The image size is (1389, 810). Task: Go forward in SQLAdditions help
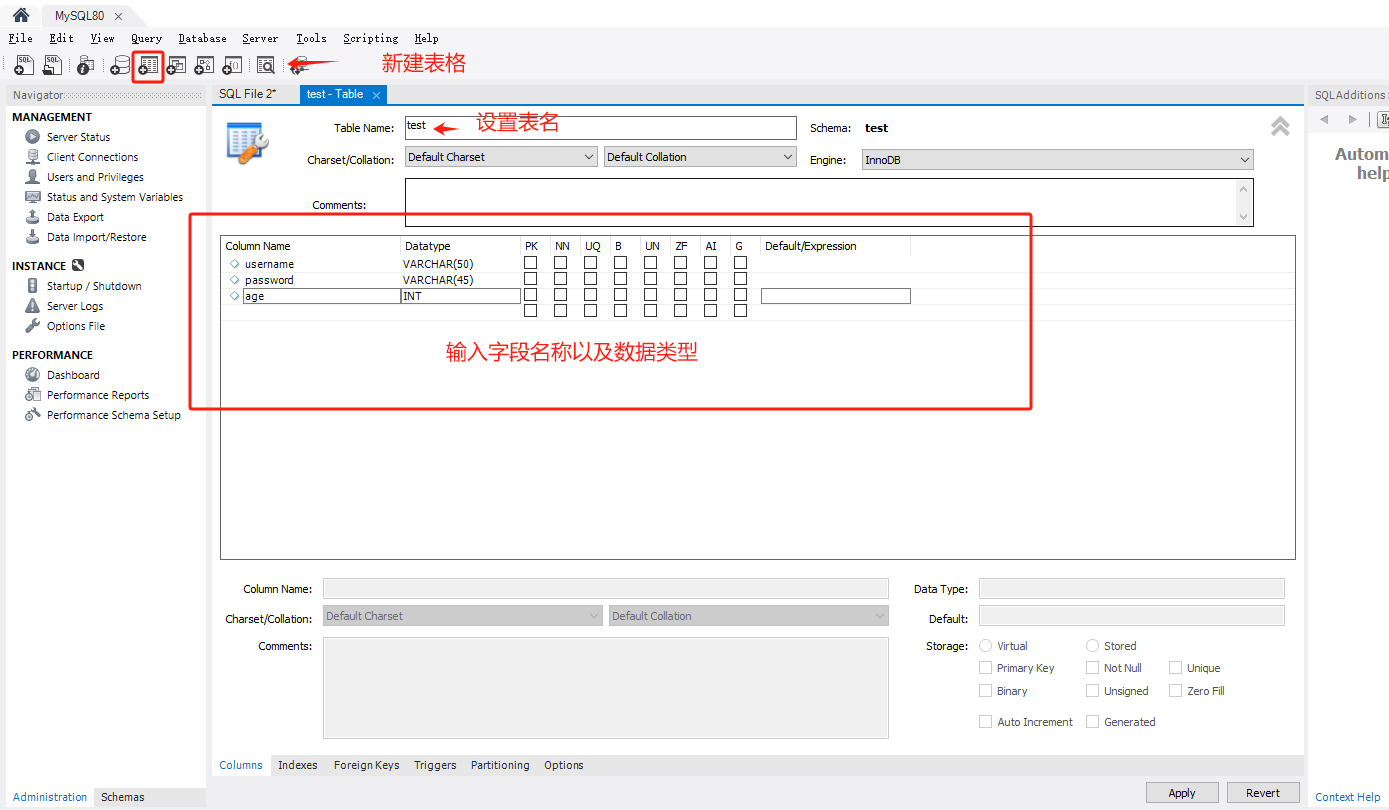pos(1353,120)
